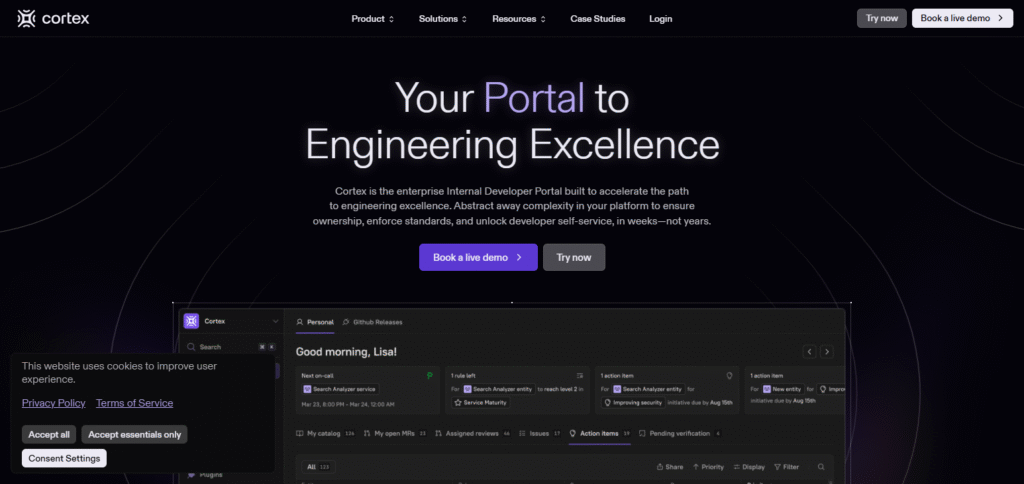Viewport: 1024px width, 484px height.
Task: Click the Cortex logo in the site header
Action: pos(54,19)
